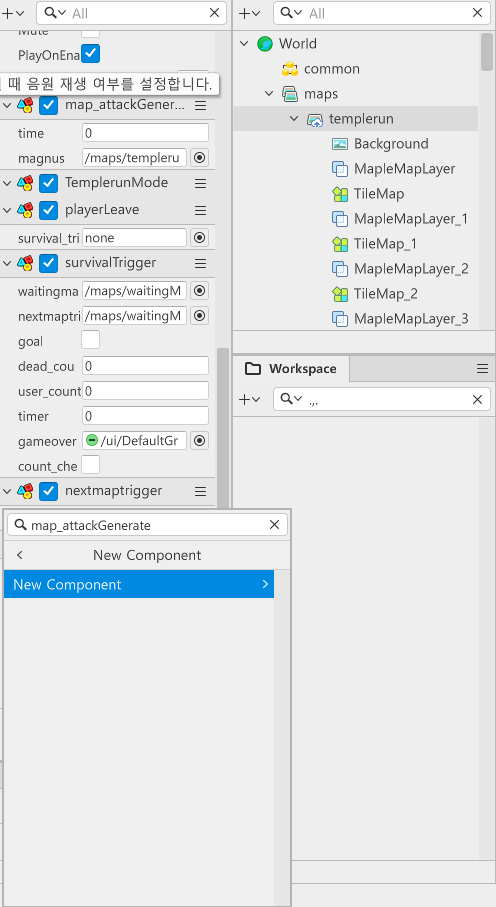Clear the map_attackGenerate component search

(x=274, y=525)
